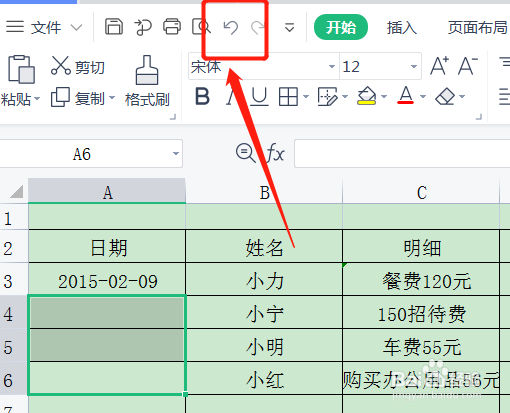Open font group dialog launcher
The width and height of the screenshot is (510, 413).
(479, 116)
